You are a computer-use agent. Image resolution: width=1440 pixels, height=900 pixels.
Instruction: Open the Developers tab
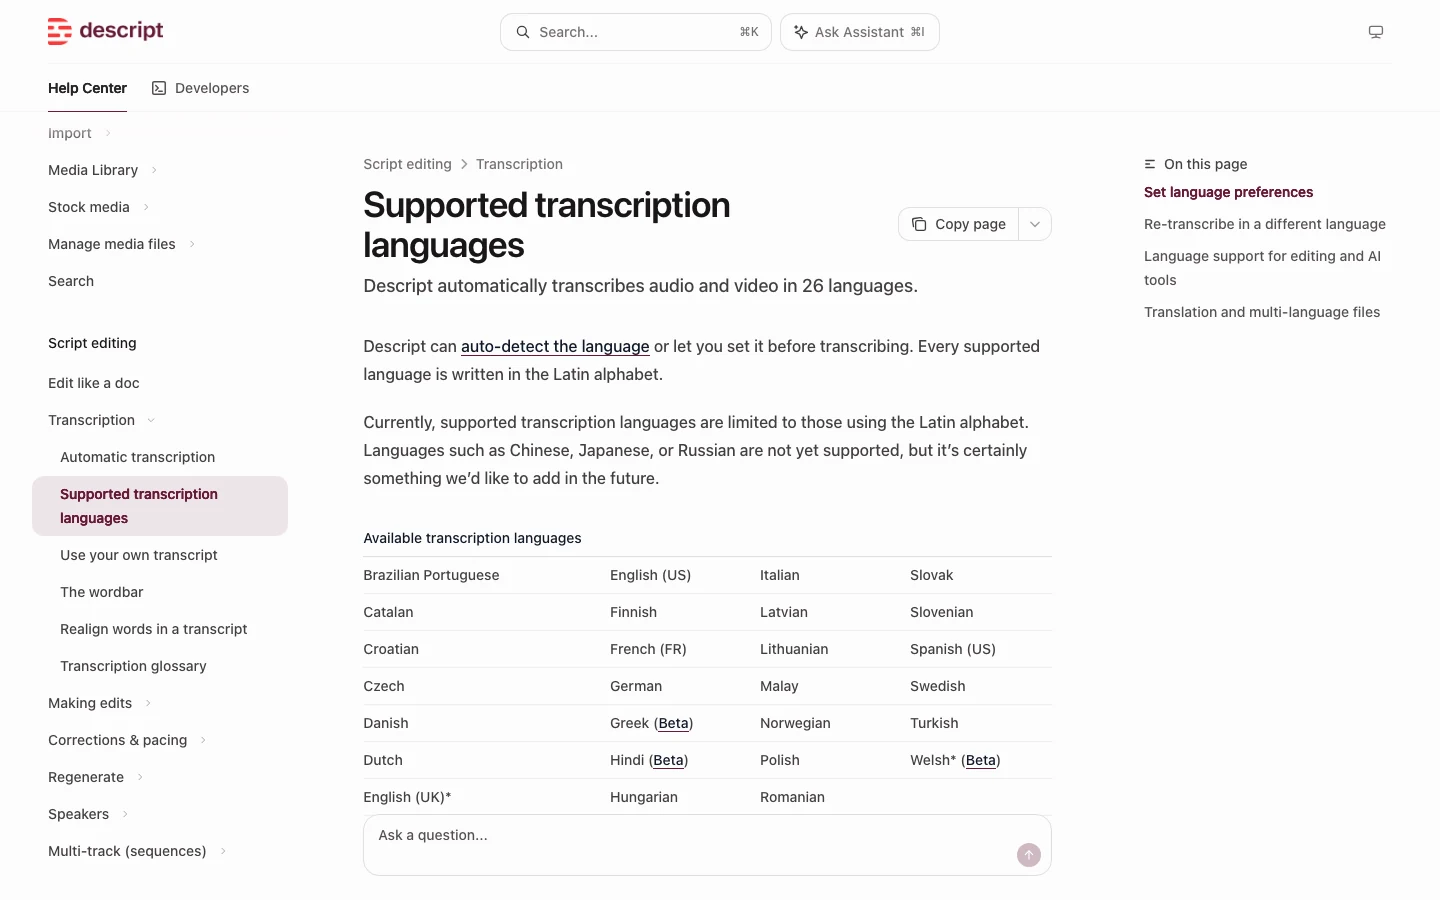coord(201,88)
